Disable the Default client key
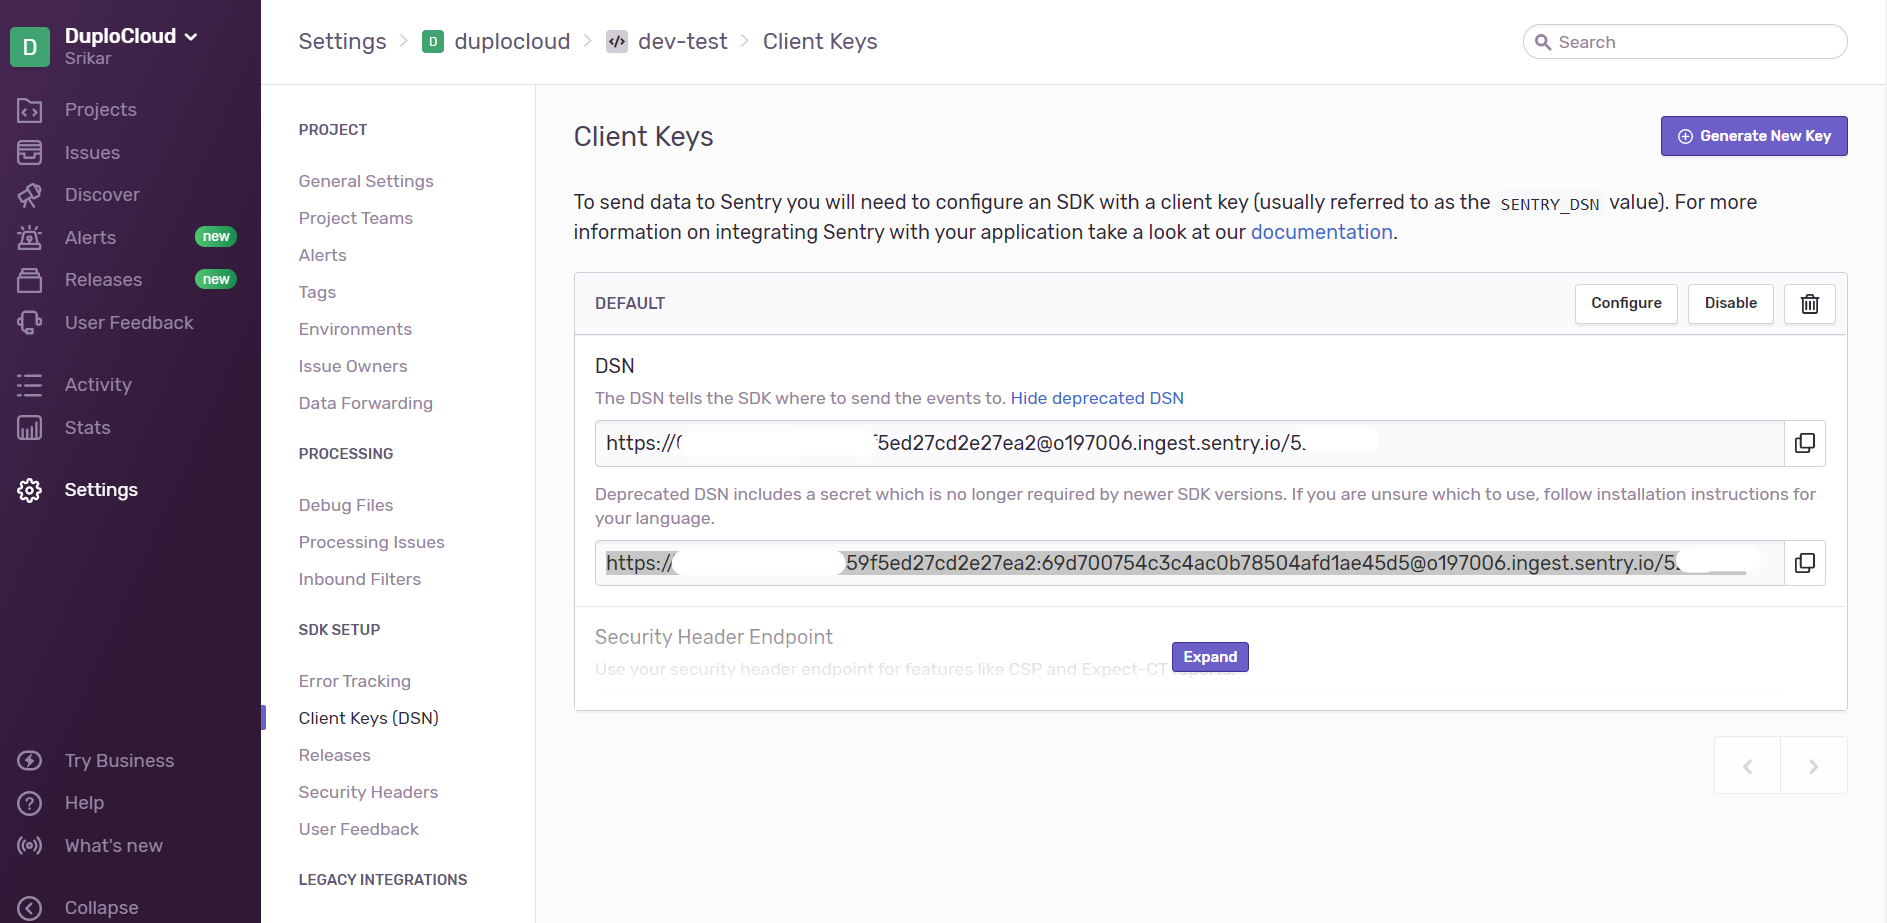This screenshot has width=1887, height=923. [x=1730, y=304]
